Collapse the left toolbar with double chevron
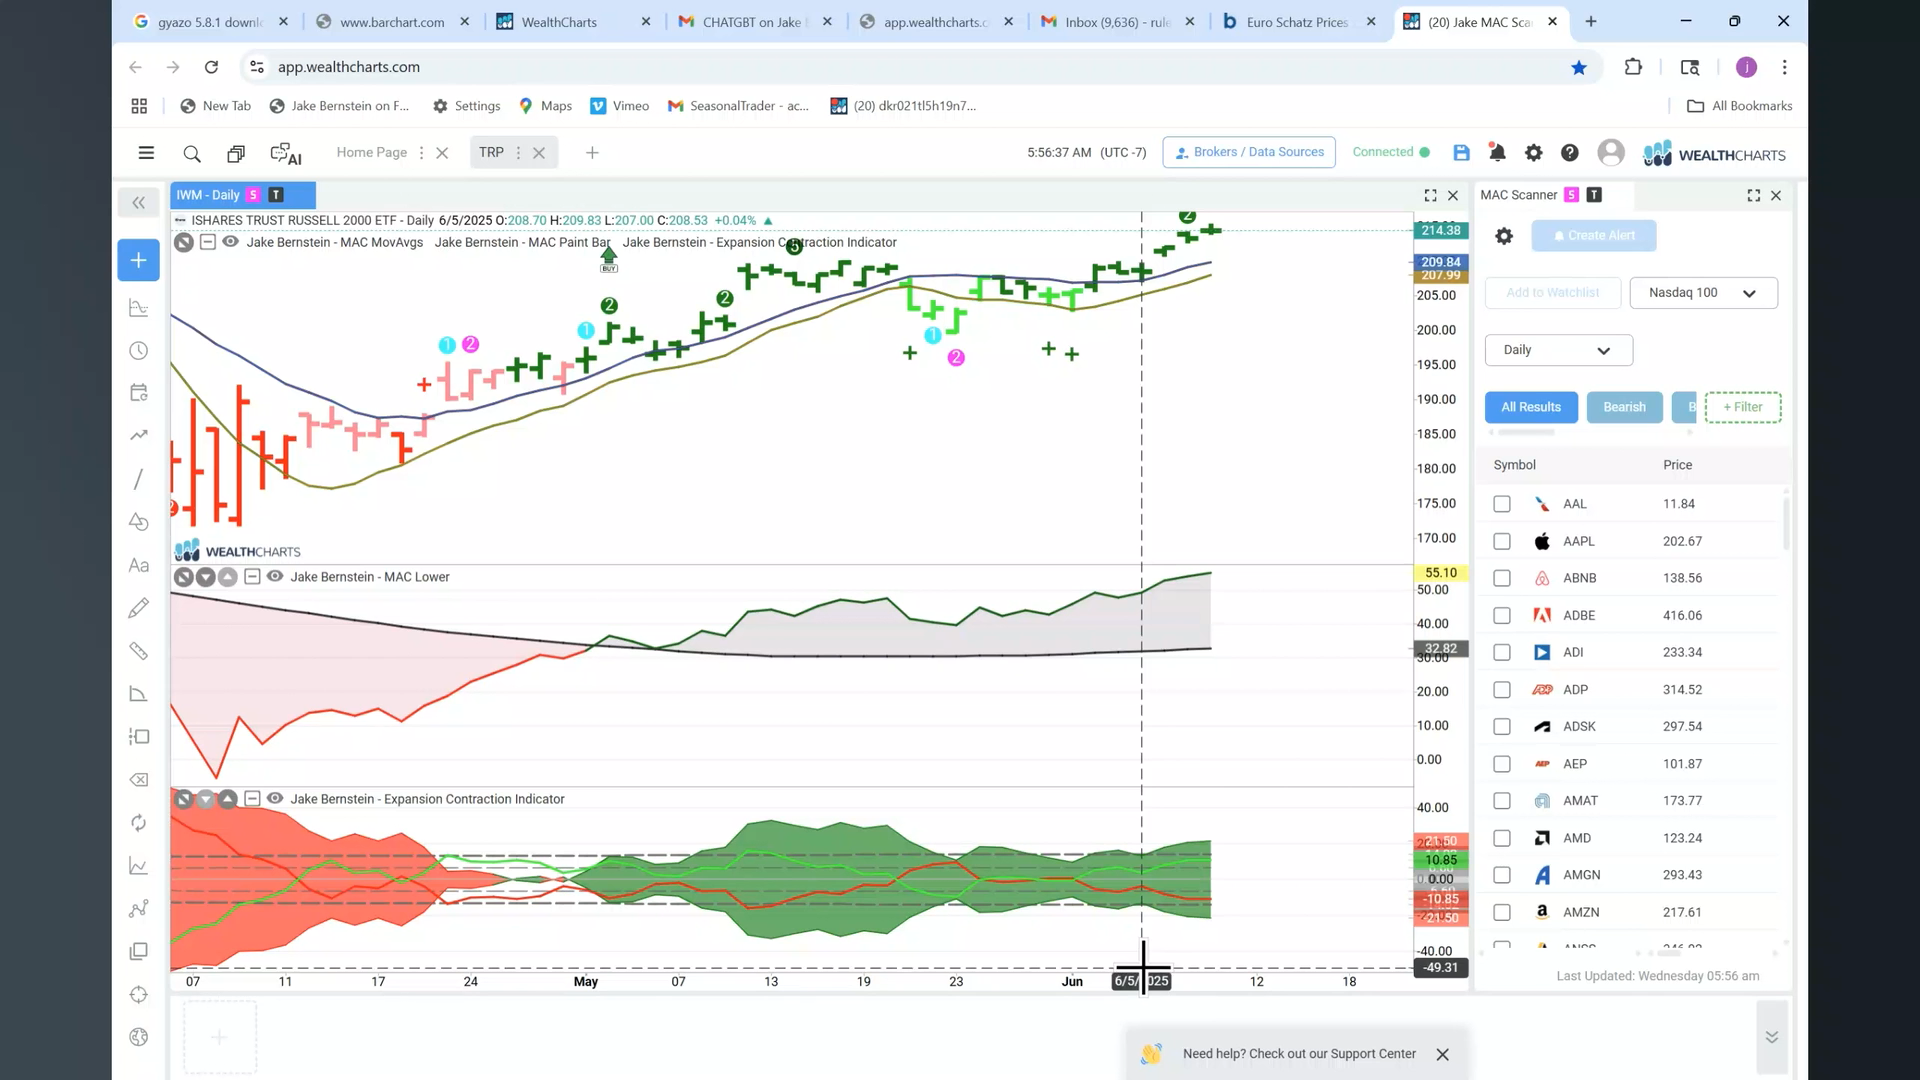Image resolution: width=1920 pixels, height=1080 pixels. pyautogui.click(x=138, y=203)
